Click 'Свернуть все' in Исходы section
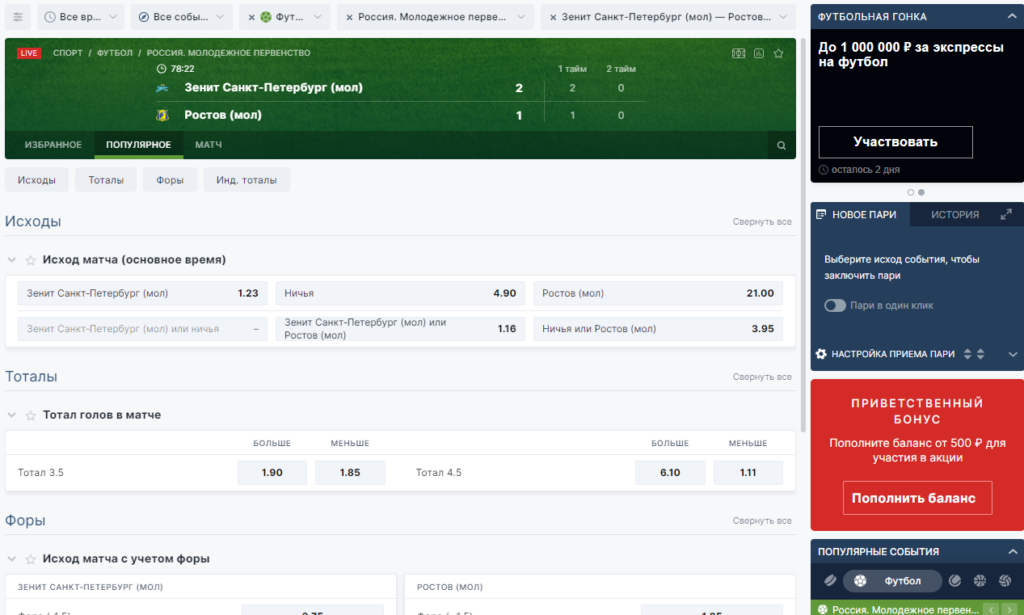The height and width of the screenshot is (615, 1024). click(762, 222)
